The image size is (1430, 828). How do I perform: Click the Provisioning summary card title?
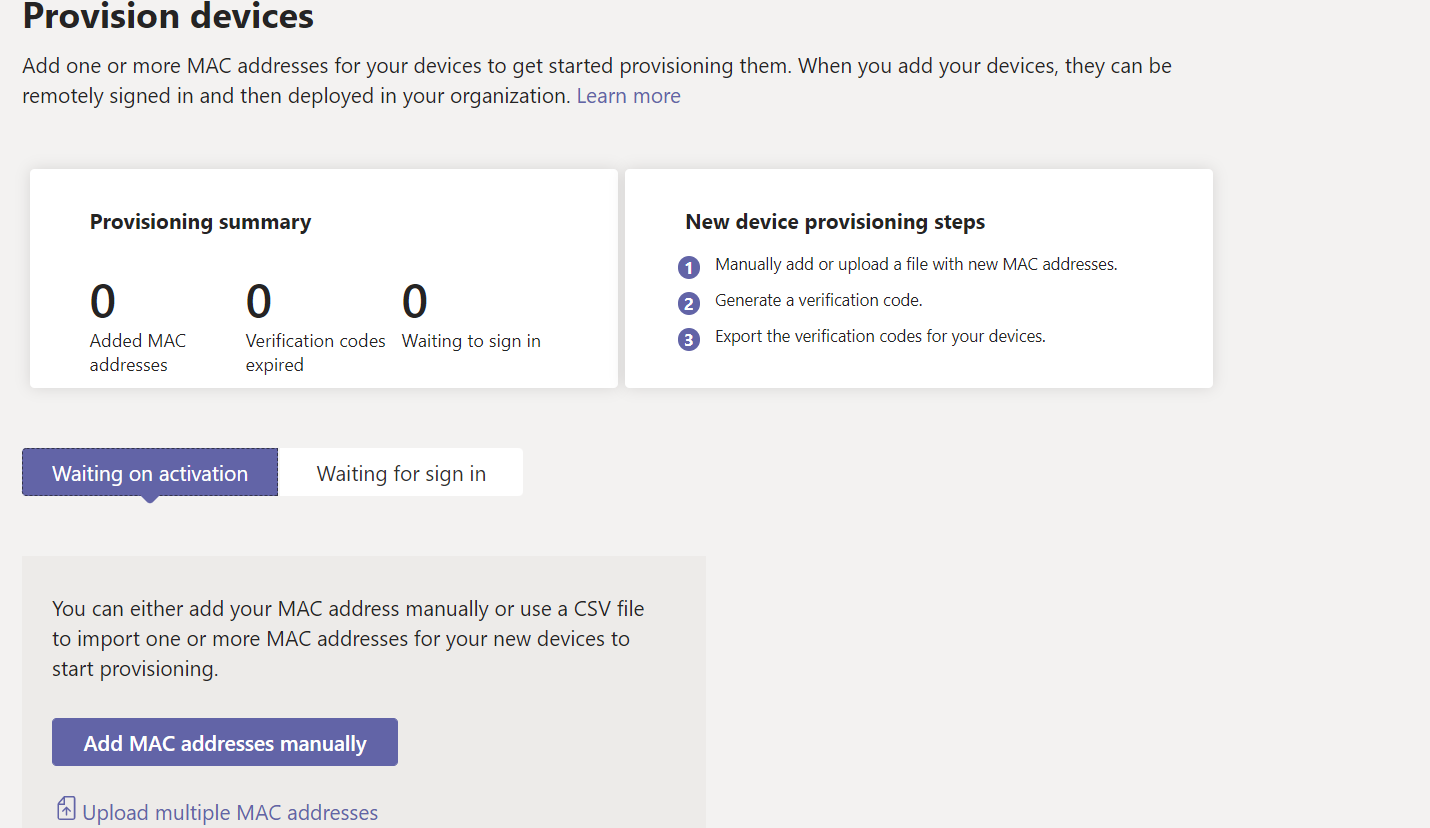tap(200, 222)
